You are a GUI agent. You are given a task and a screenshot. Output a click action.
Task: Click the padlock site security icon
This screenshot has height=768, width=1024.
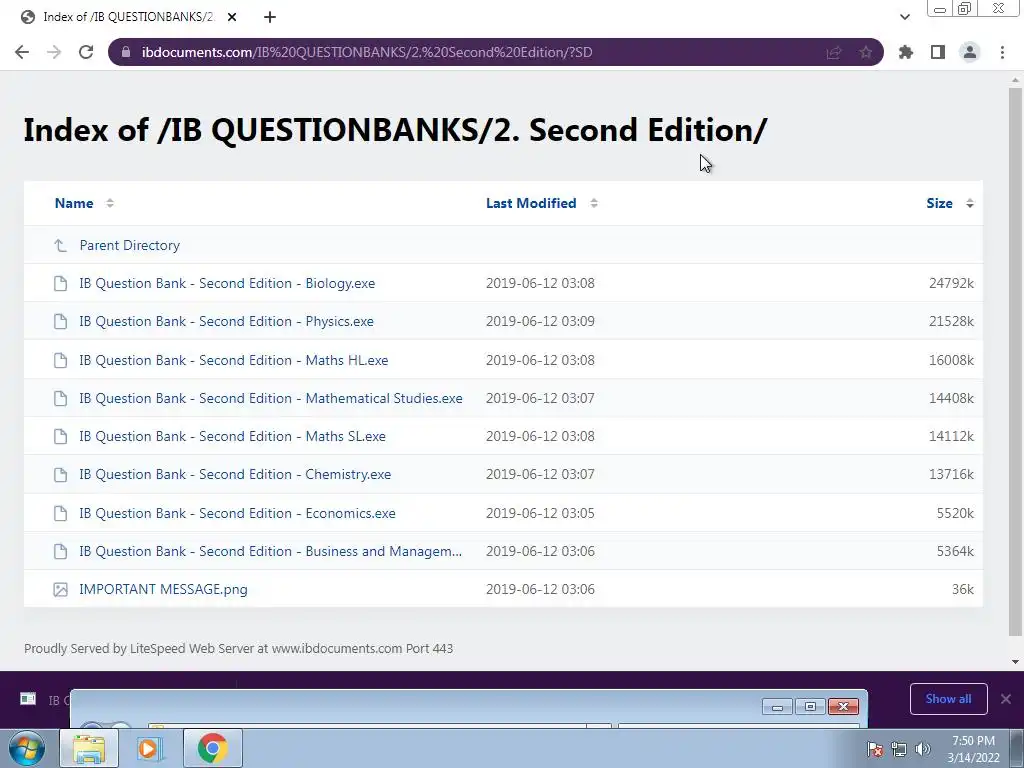pyautogui.click(x=126, y=52)
